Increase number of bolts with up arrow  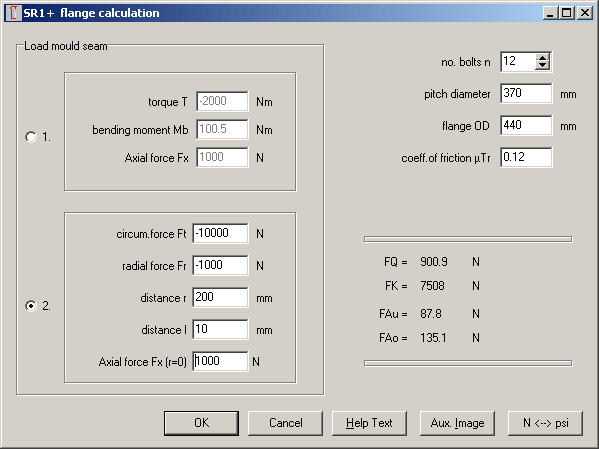click(542, 58)
